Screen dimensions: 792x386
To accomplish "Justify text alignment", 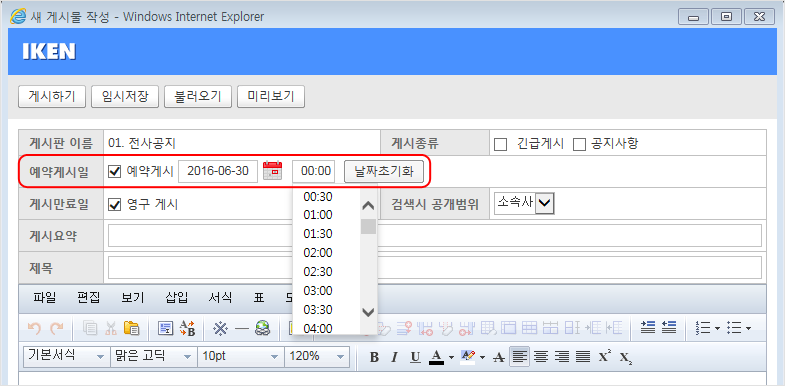I will click(x=583, y=357).
